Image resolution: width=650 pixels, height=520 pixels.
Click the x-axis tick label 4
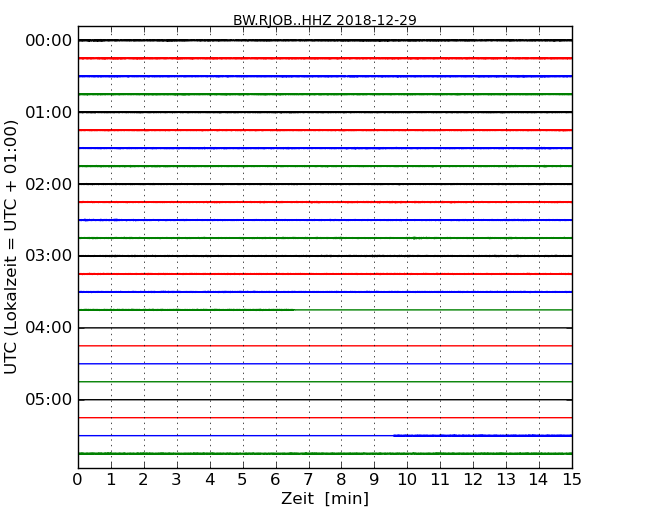(210, 480)
